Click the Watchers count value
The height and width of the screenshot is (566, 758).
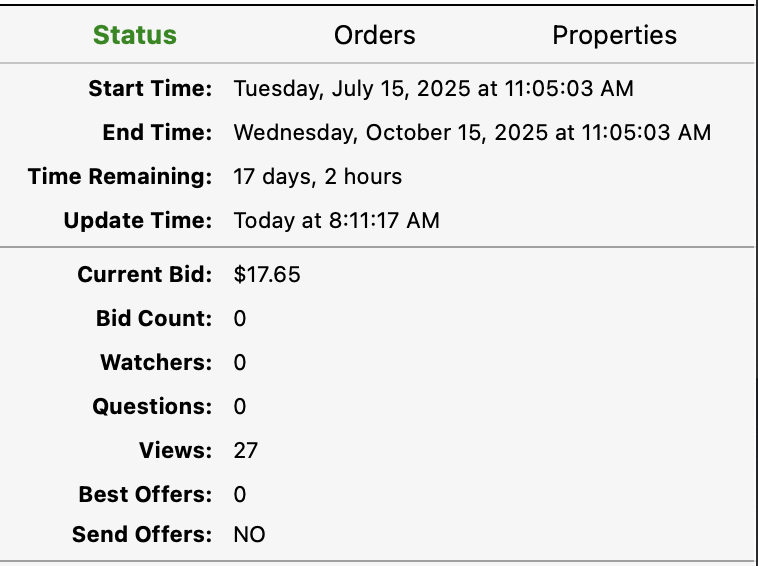pos(240,363)
